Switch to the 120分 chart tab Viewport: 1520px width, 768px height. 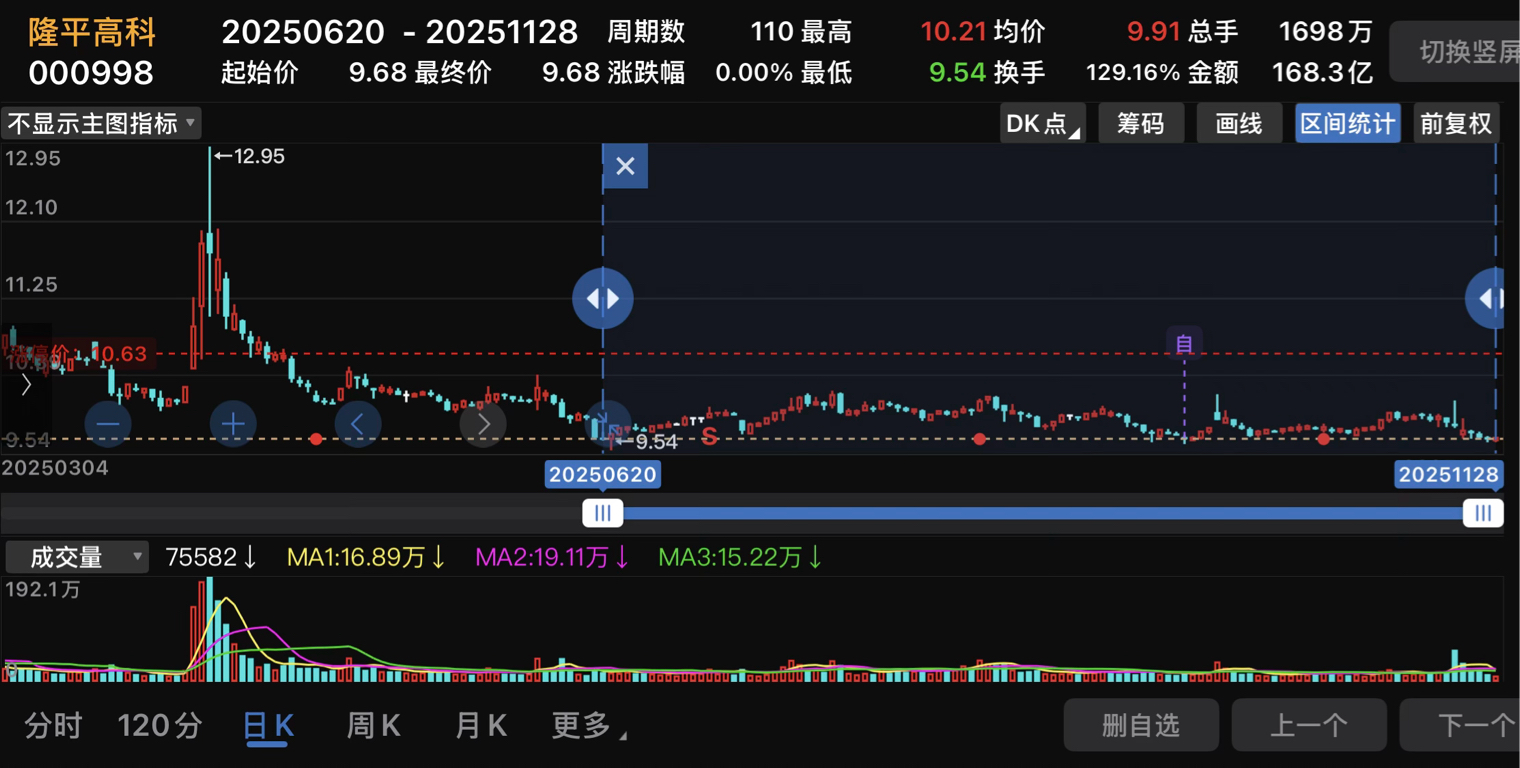pyautogui.click(x=160, y=725)
